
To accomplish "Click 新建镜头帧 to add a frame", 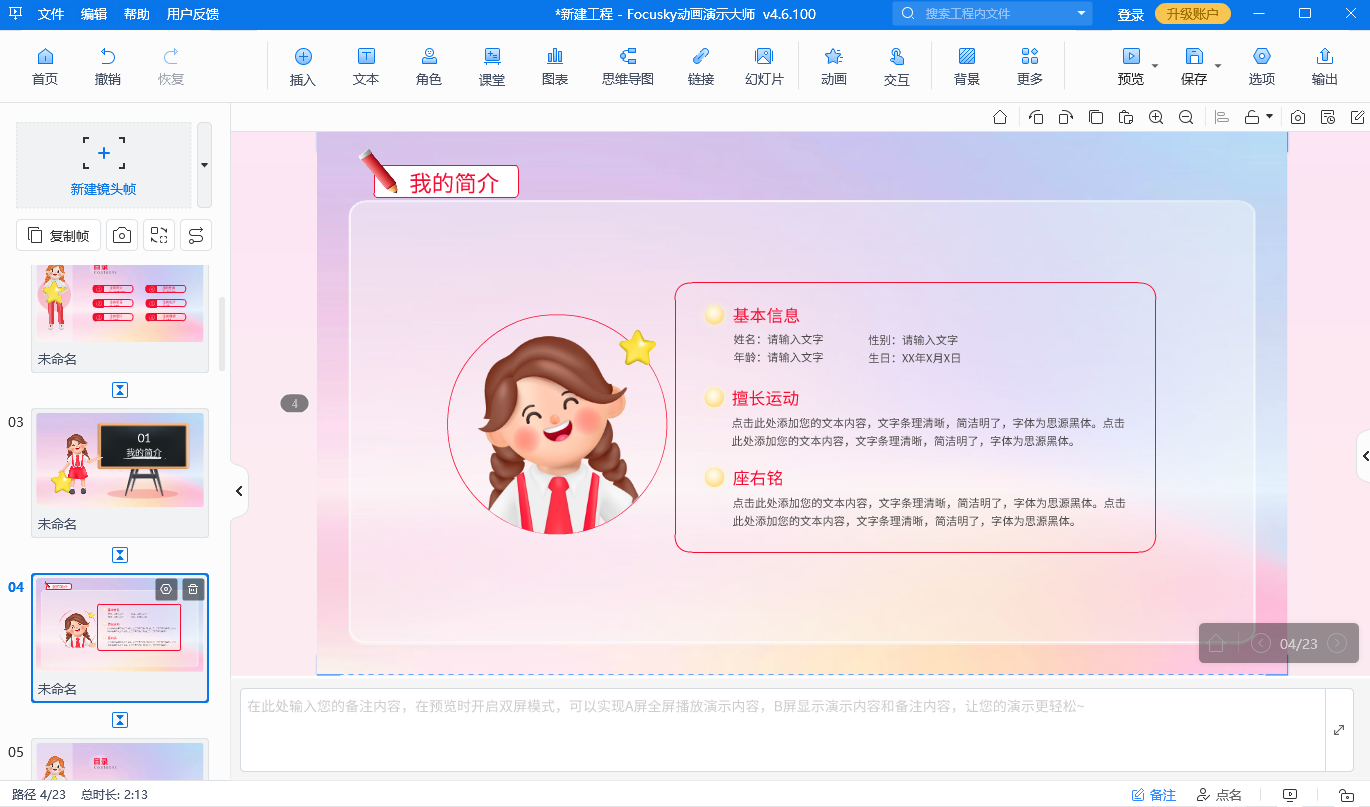I will (104, 165).
